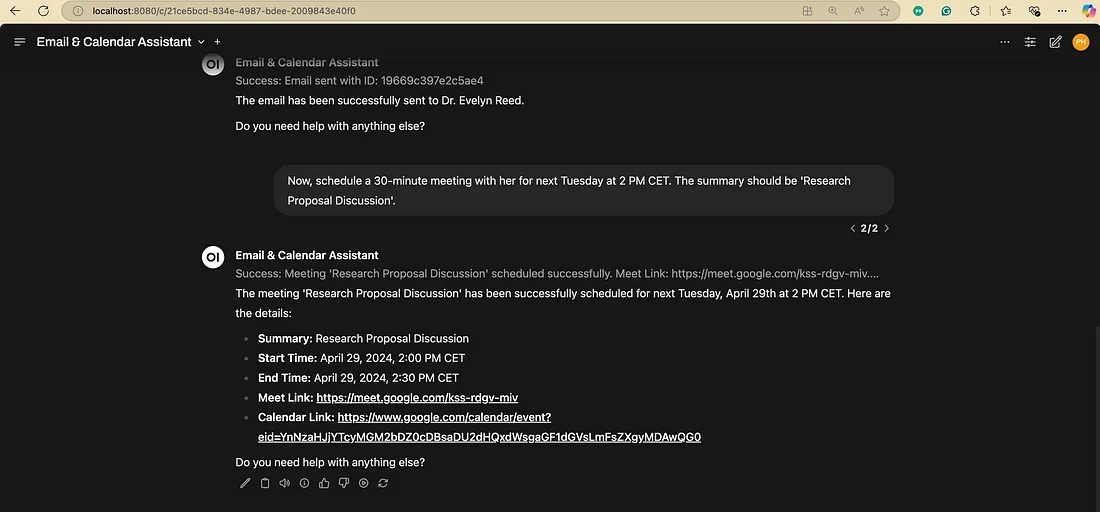
Task: Copy the assistant response to clipboard
Action: coord(265,483)
